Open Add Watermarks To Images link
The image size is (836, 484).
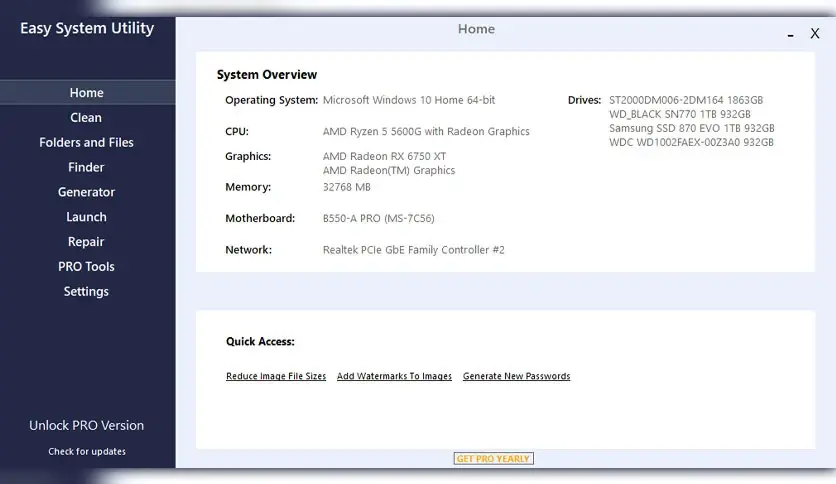pyautogui.click(x=394, y=376)
